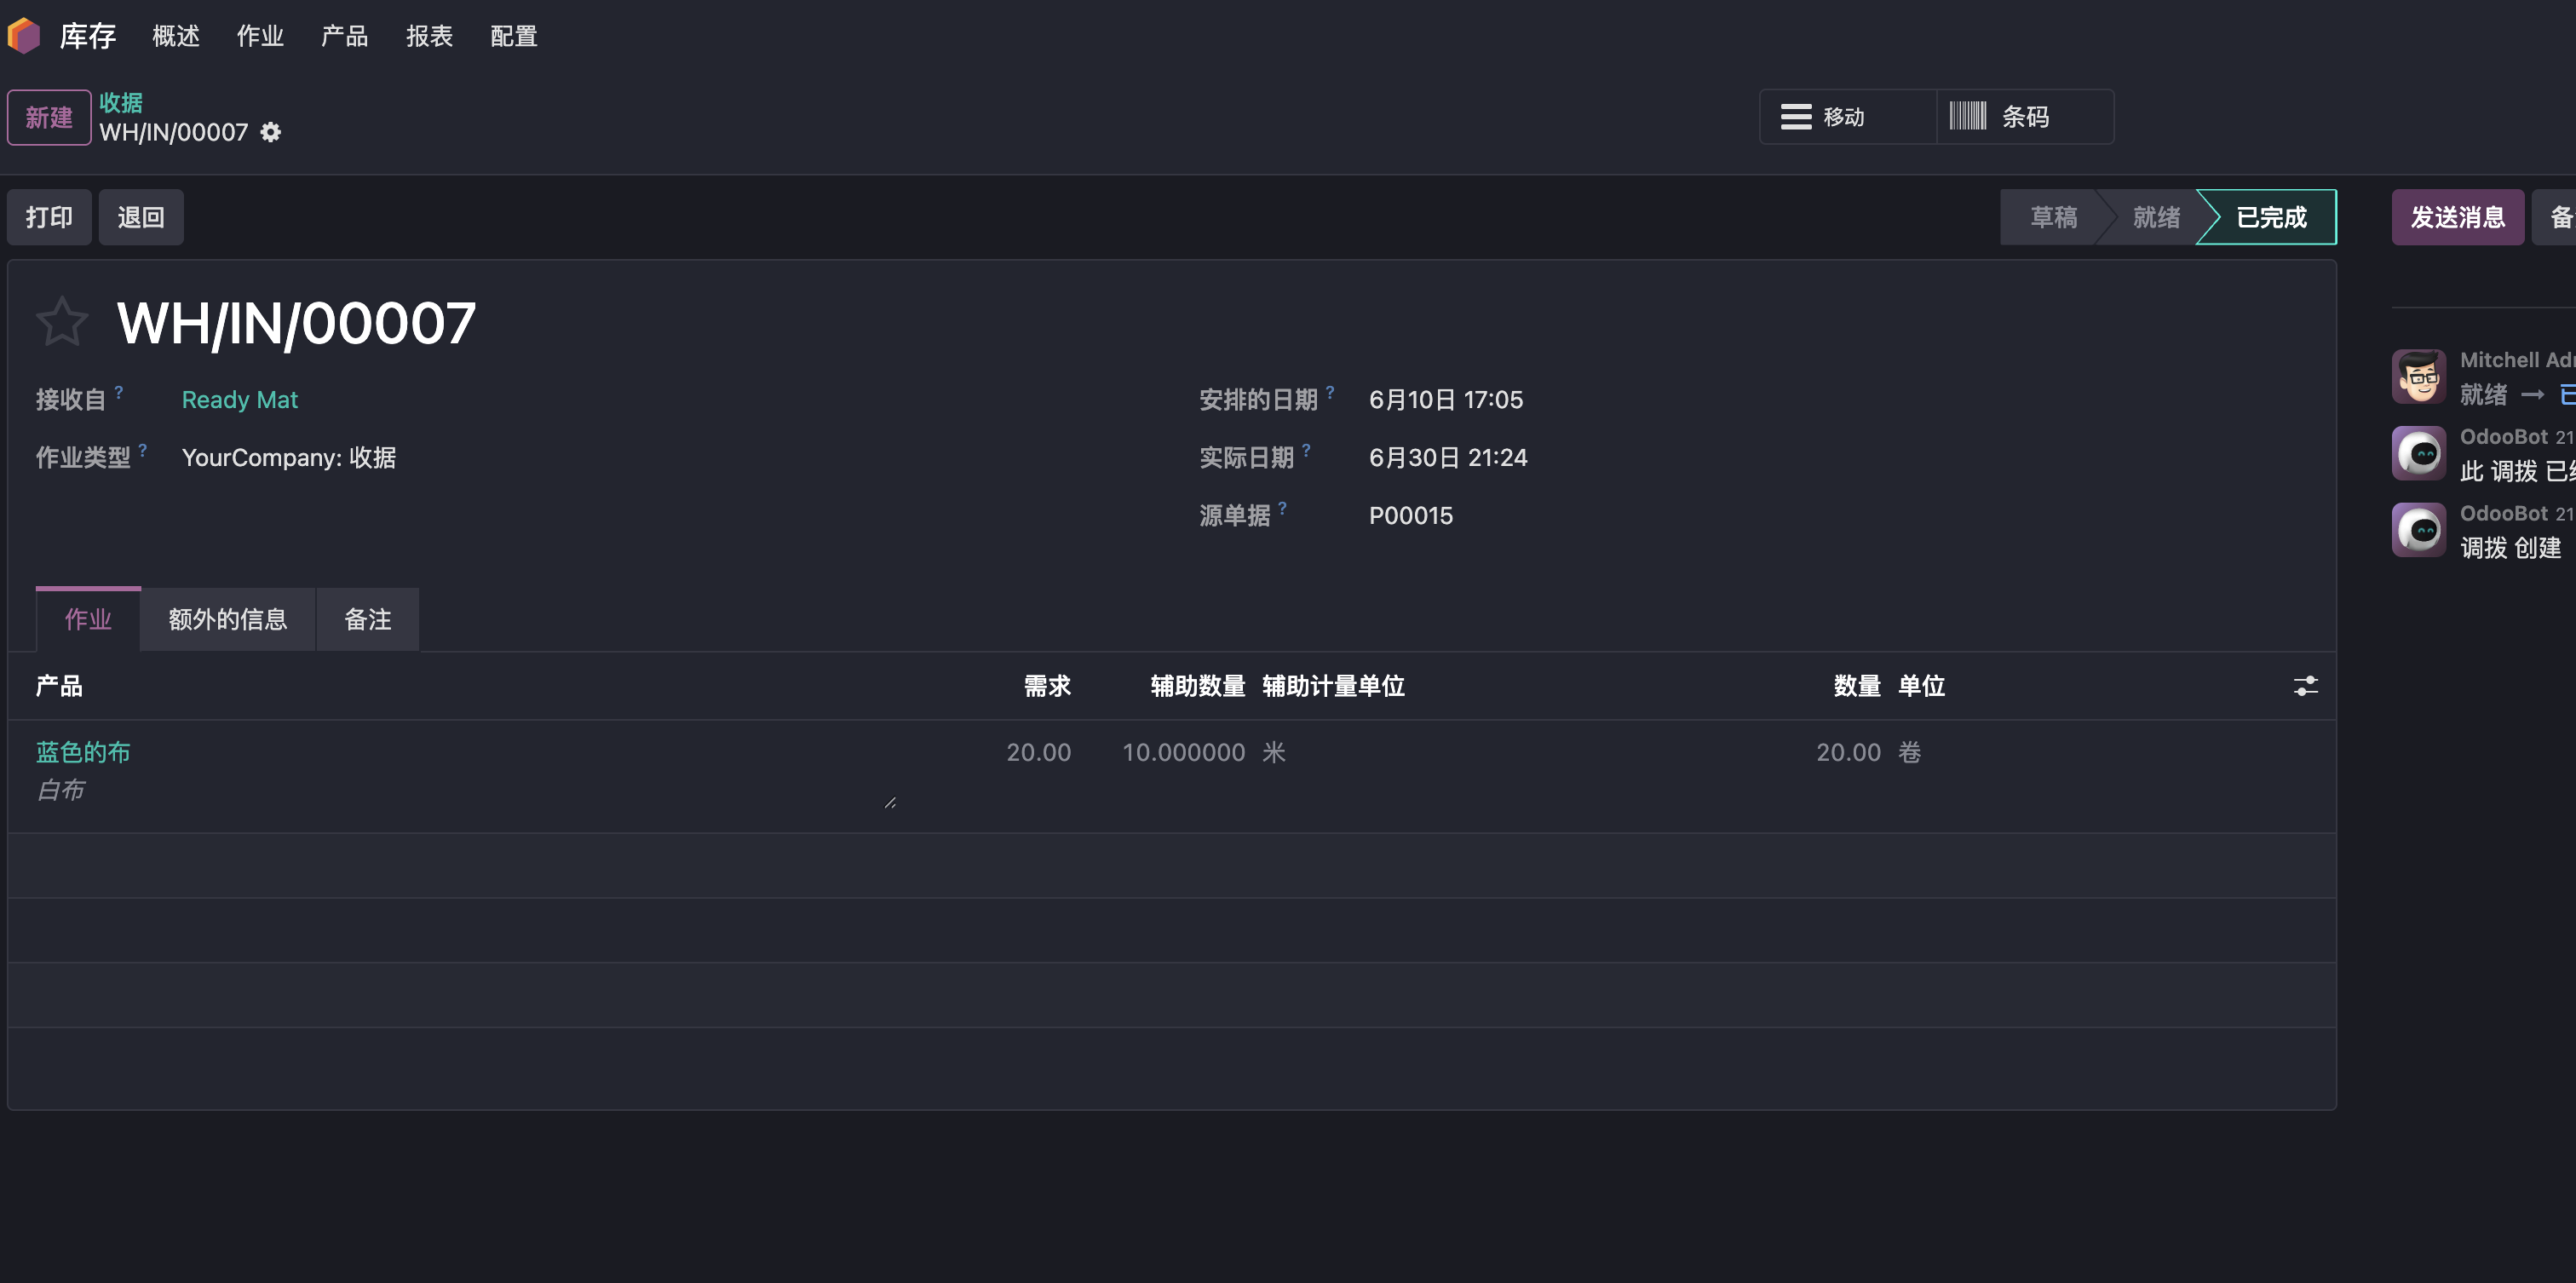2576x1283 pixels.
Task: Click the WH/IN/00007 breadcrumb text
Action: pyautogui.click(x=174, y=132)
